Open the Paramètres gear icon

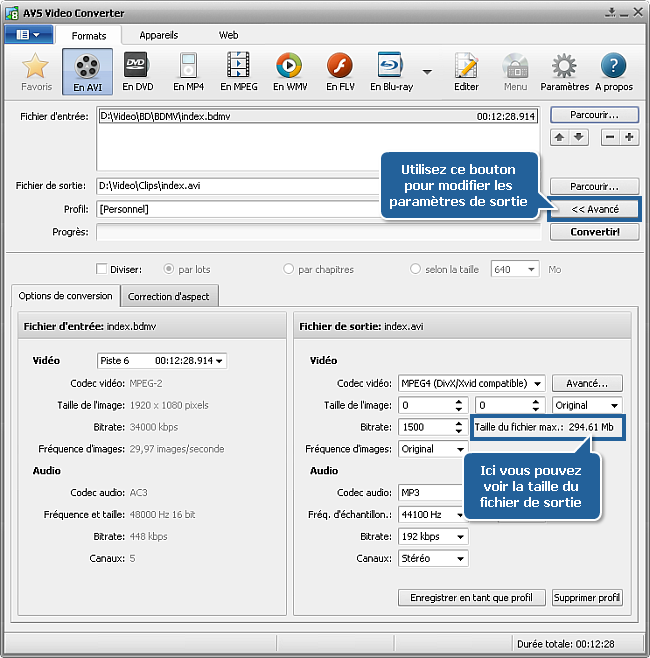(564, 71)
